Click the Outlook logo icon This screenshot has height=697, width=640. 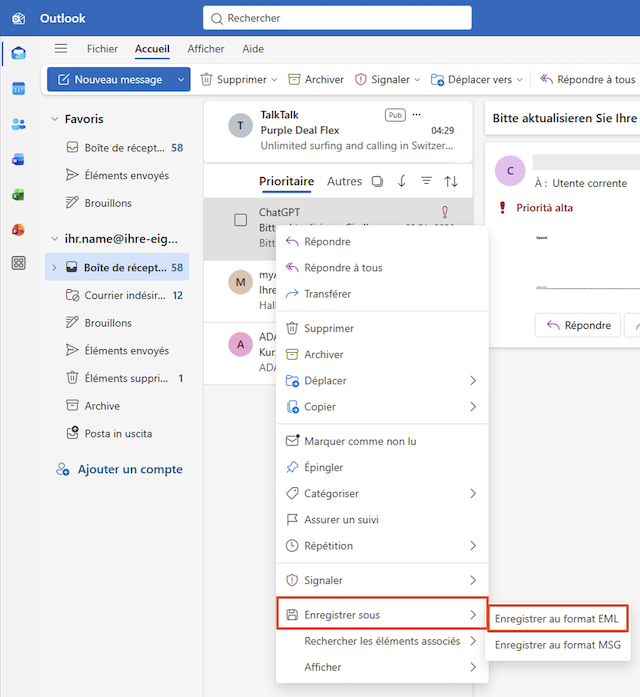[x=18, y=18]
